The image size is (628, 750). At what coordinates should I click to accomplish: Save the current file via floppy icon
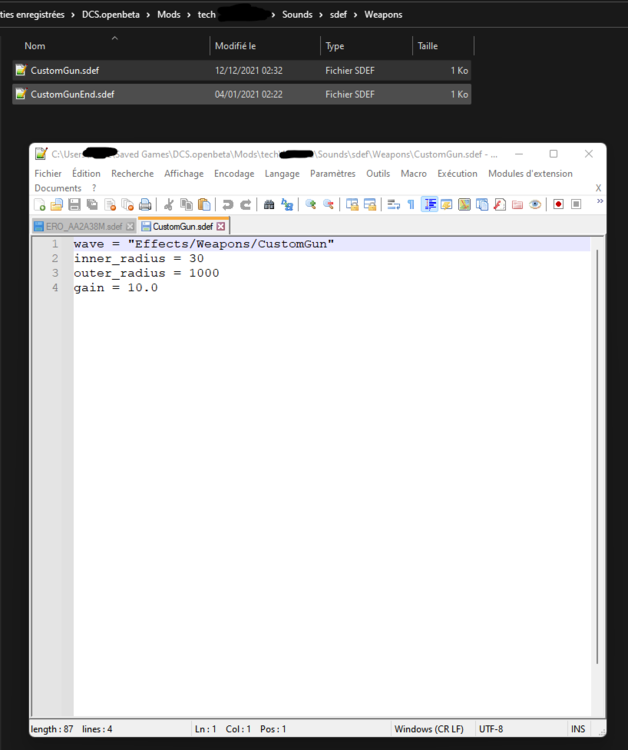click(x=74, y=205)
